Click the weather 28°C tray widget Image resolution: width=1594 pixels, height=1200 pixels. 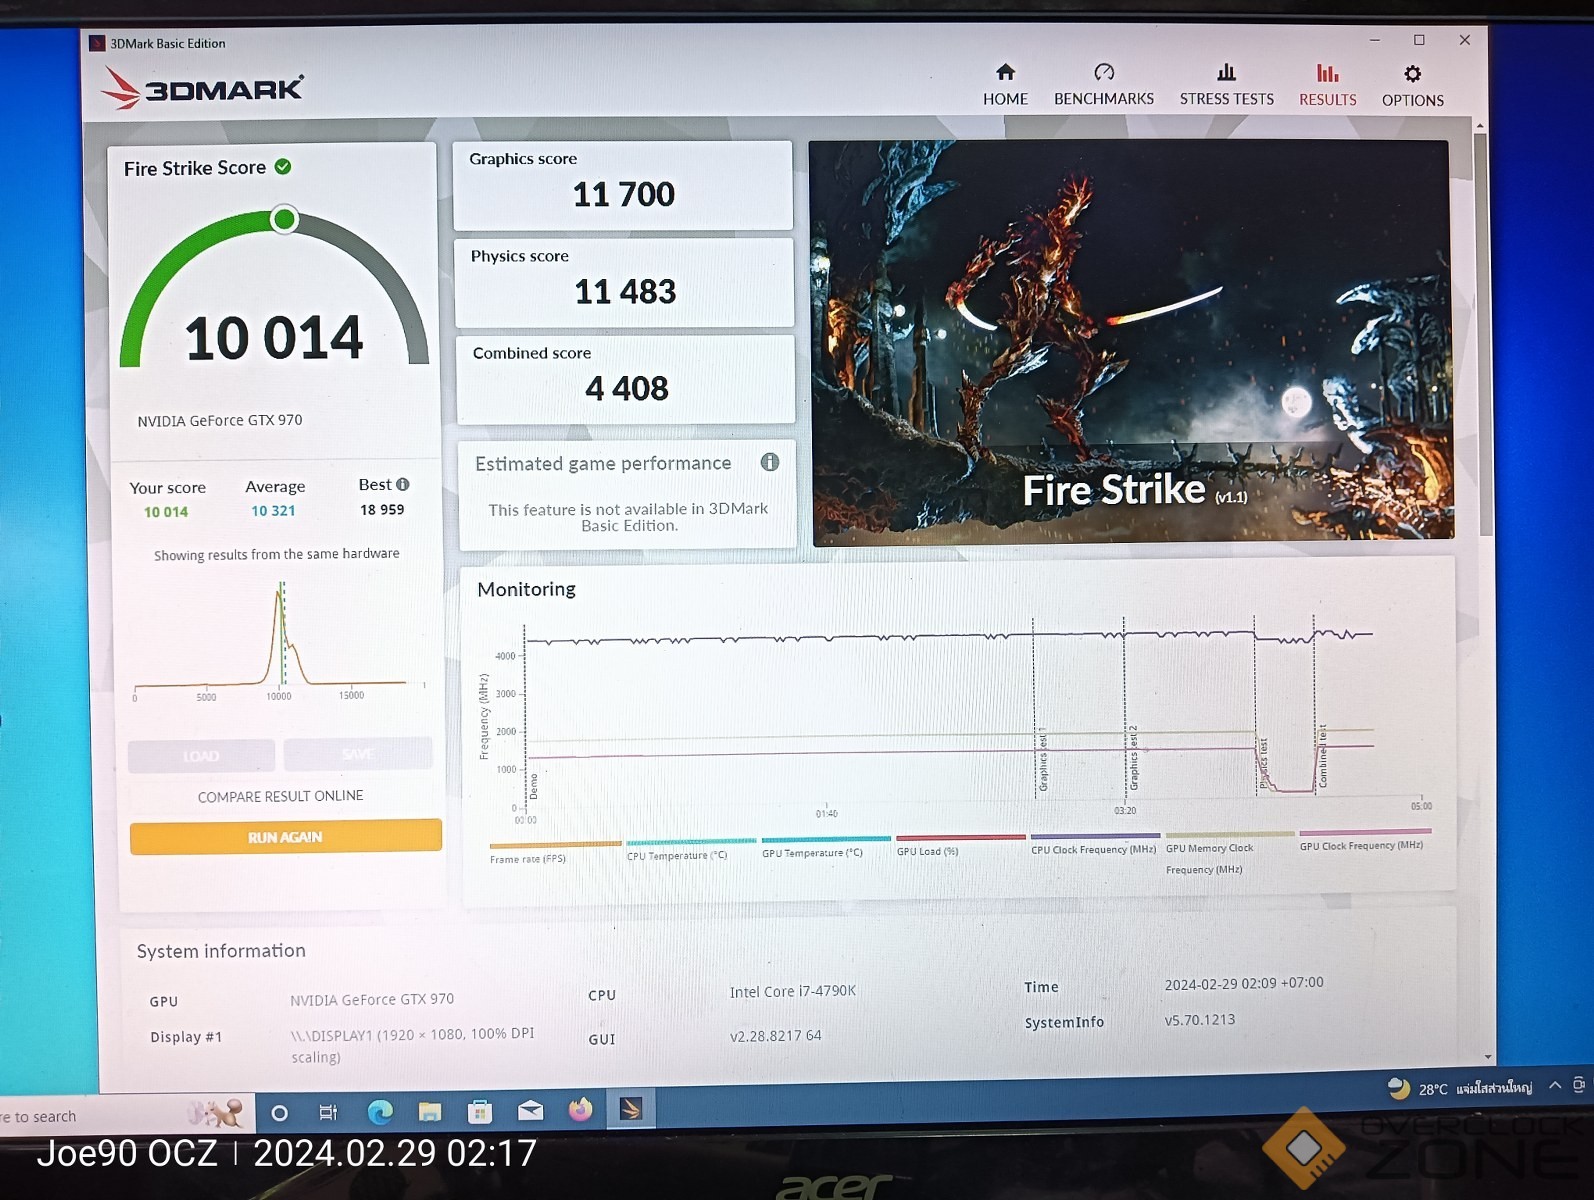[1458, 1087]
